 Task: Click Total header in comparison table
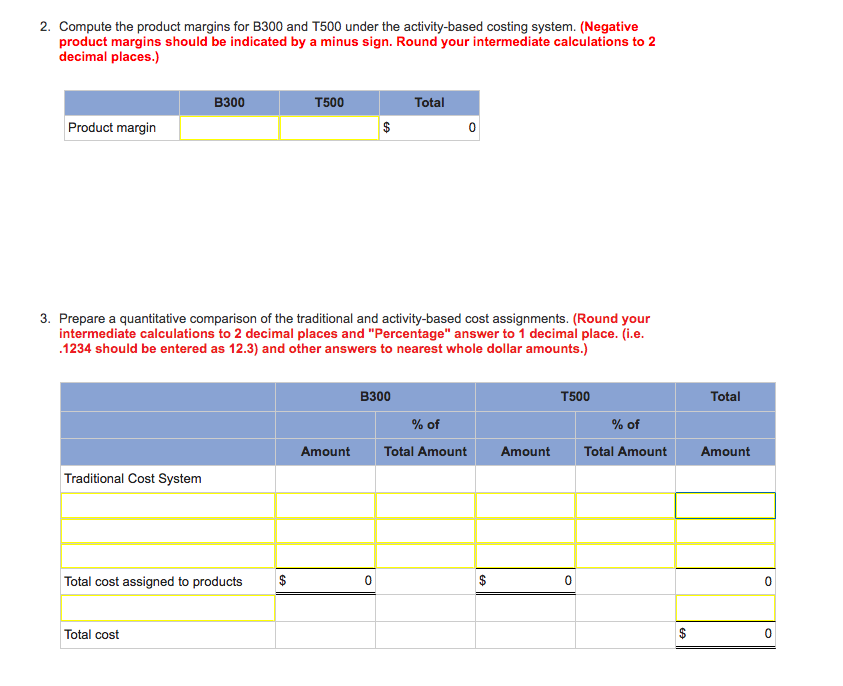pos(725,397)
